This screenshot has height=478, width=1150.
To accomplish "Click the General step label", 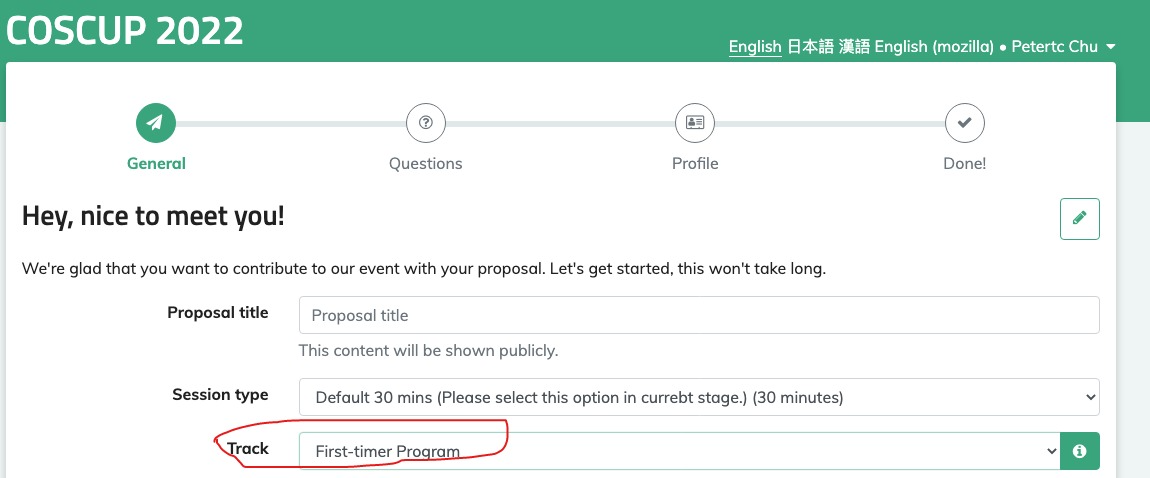I will point(156,163).
